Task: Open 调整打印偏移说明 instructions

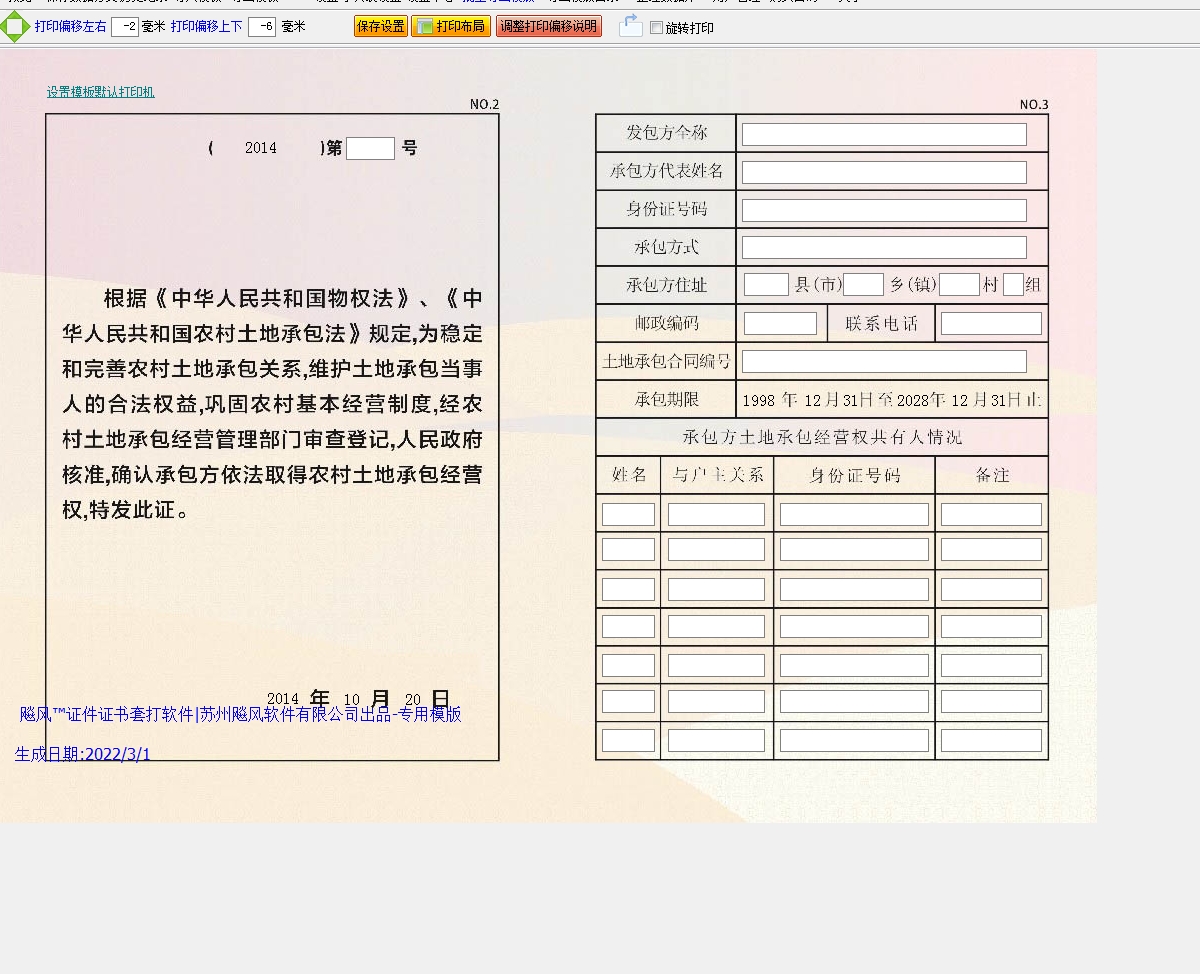Action: coord(548,27)
